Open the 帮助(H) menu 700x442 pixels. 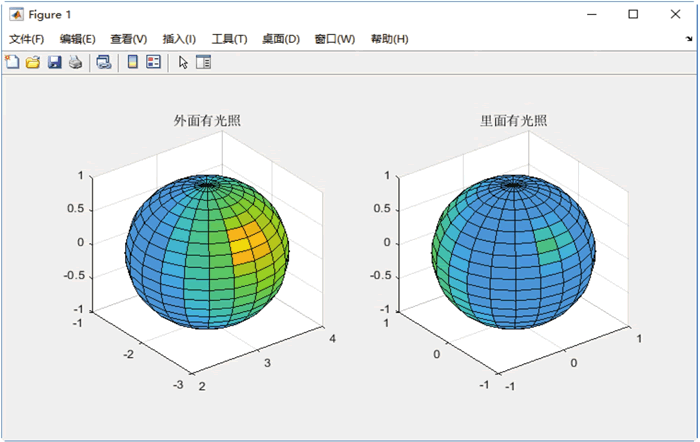389,39
